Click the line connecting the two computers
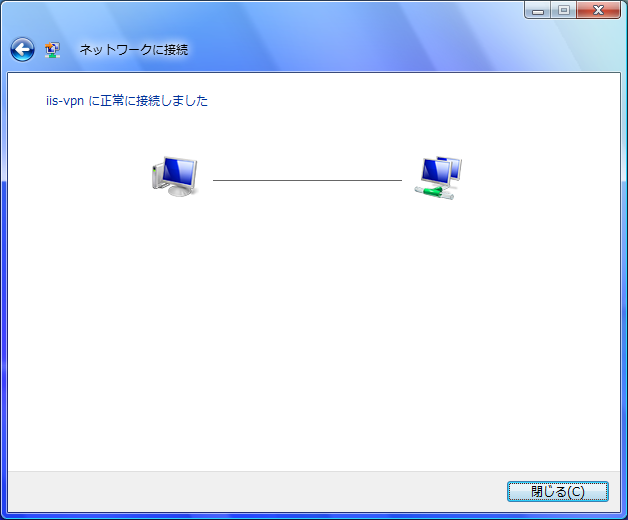This screenshot has height=520, width=628. coord(307,180)
